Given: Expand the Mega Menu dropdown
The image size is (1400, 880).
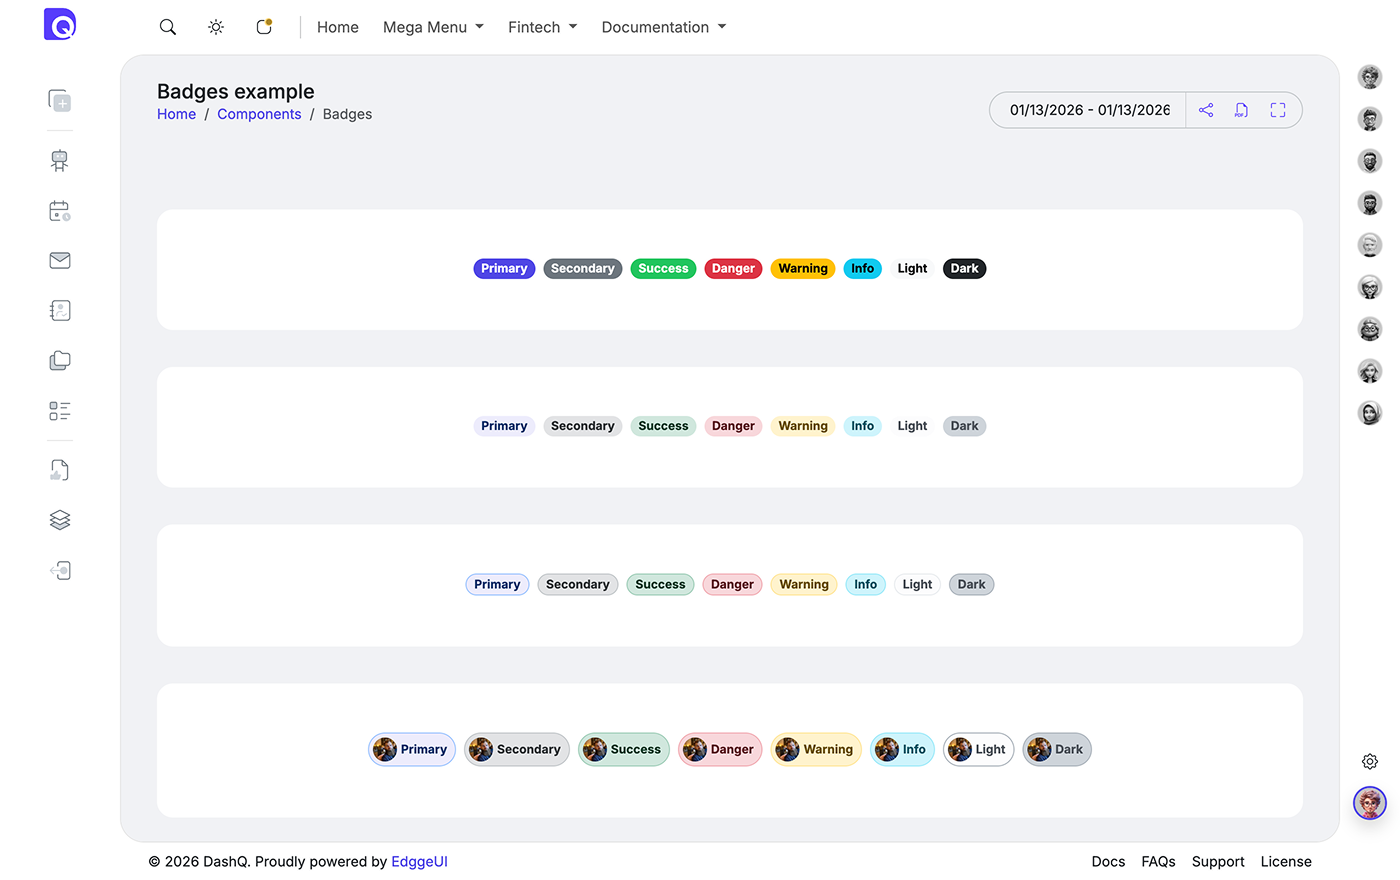Looking at the screenshot, I should coord(433,27).
